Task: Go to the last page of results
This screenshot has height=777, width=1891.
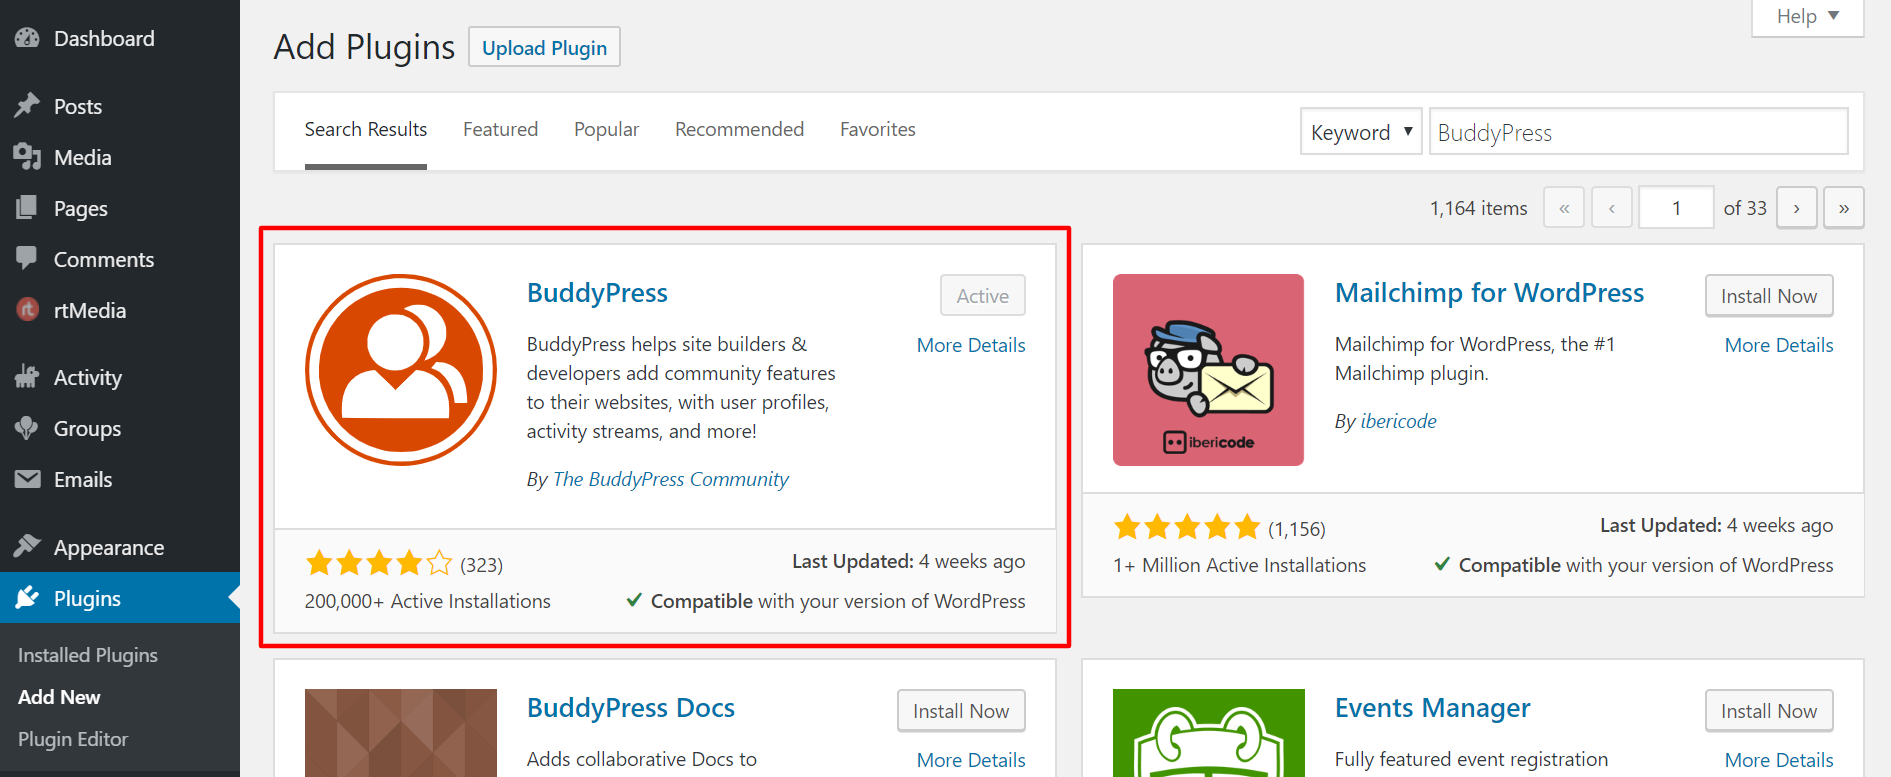Action: pos(1844,208)
